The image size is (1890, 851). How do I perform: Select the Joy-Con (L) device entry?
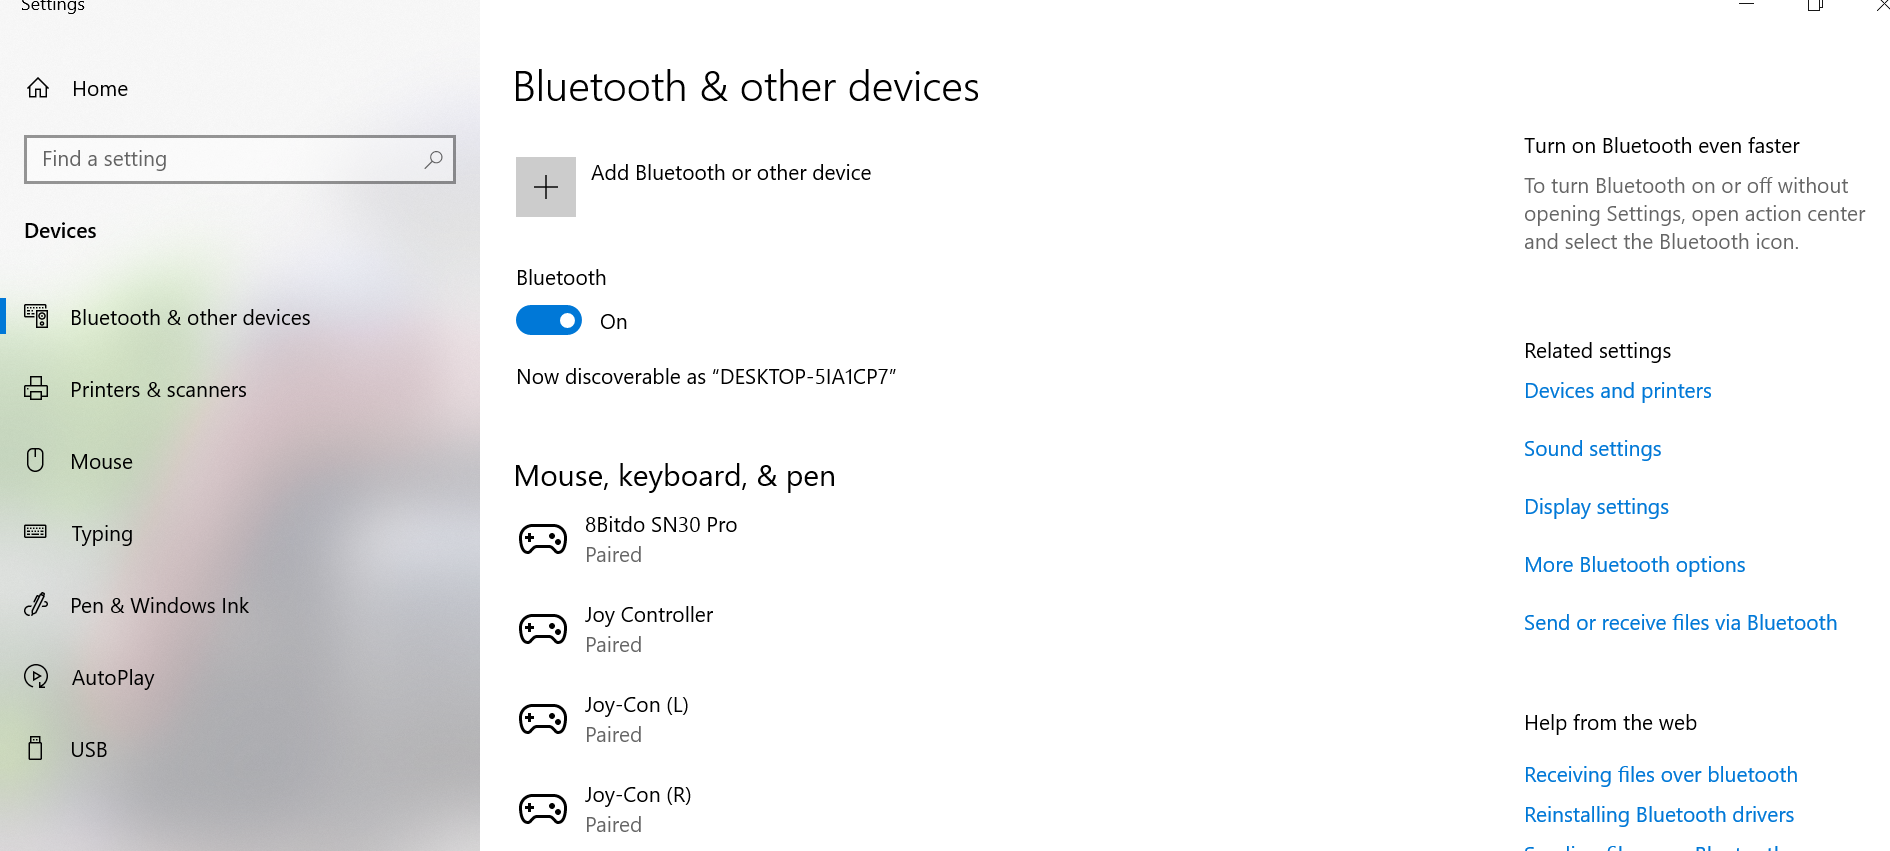[637, 719]
